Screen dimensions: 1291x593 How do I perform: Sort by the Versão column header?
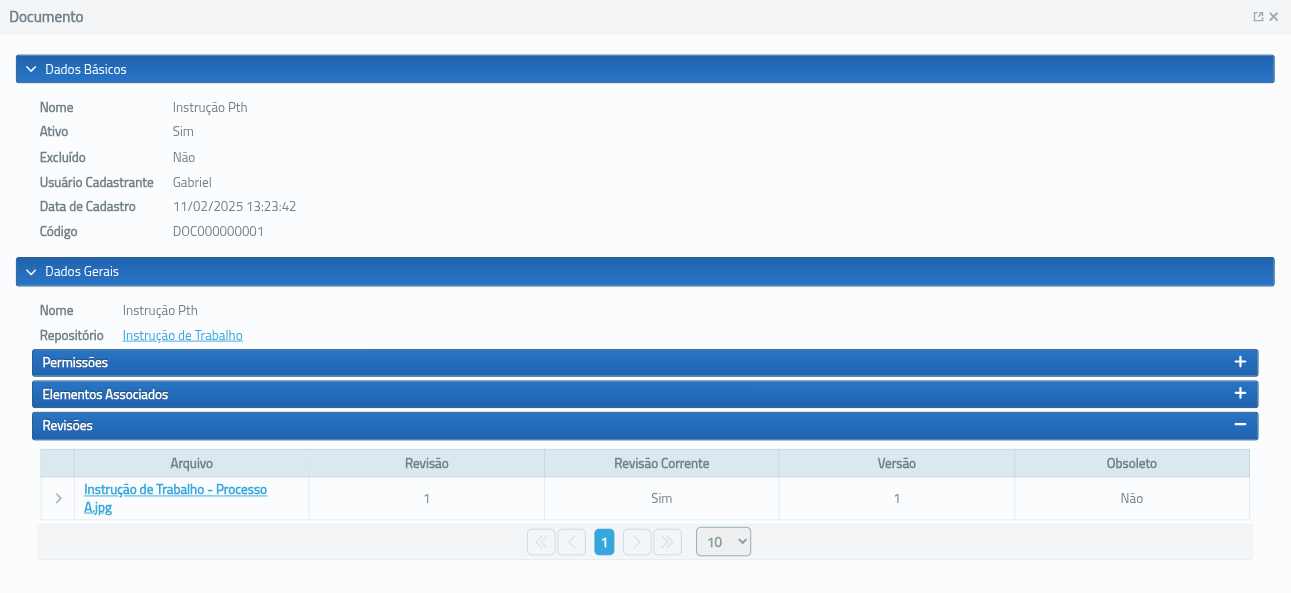click(x=896, y=463)
